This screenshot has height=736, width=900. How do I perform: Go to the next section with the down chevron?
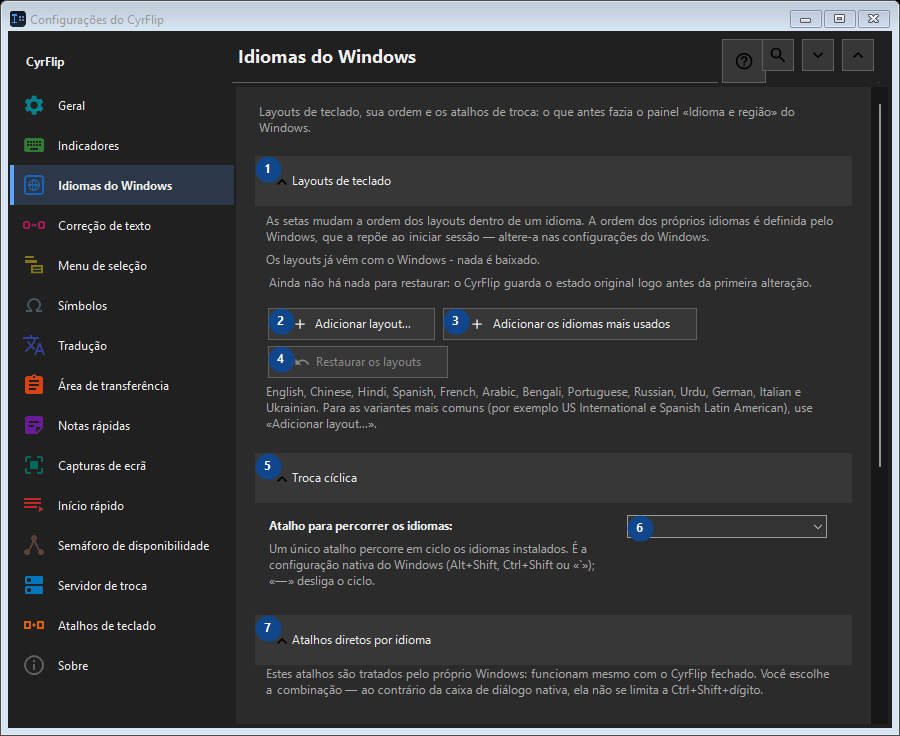click(818, 55)
